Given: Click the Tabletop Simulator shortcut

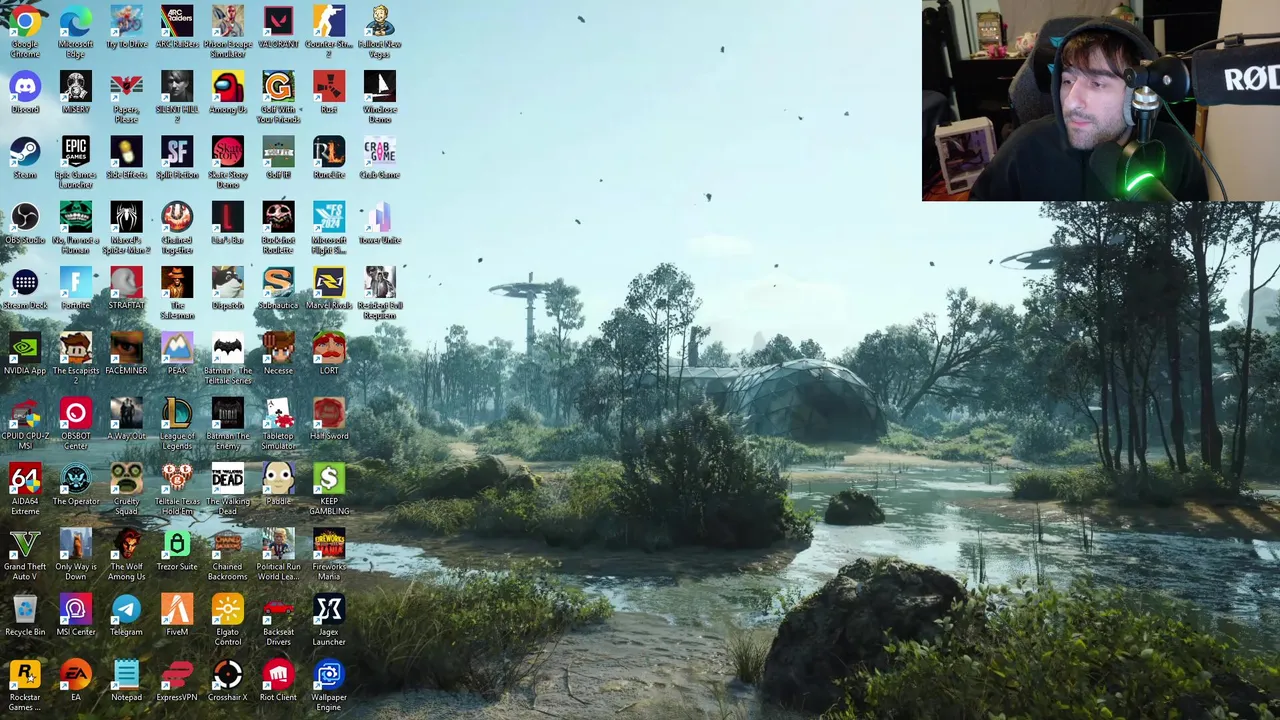Looking at the screenshot, I should [278, 413].
